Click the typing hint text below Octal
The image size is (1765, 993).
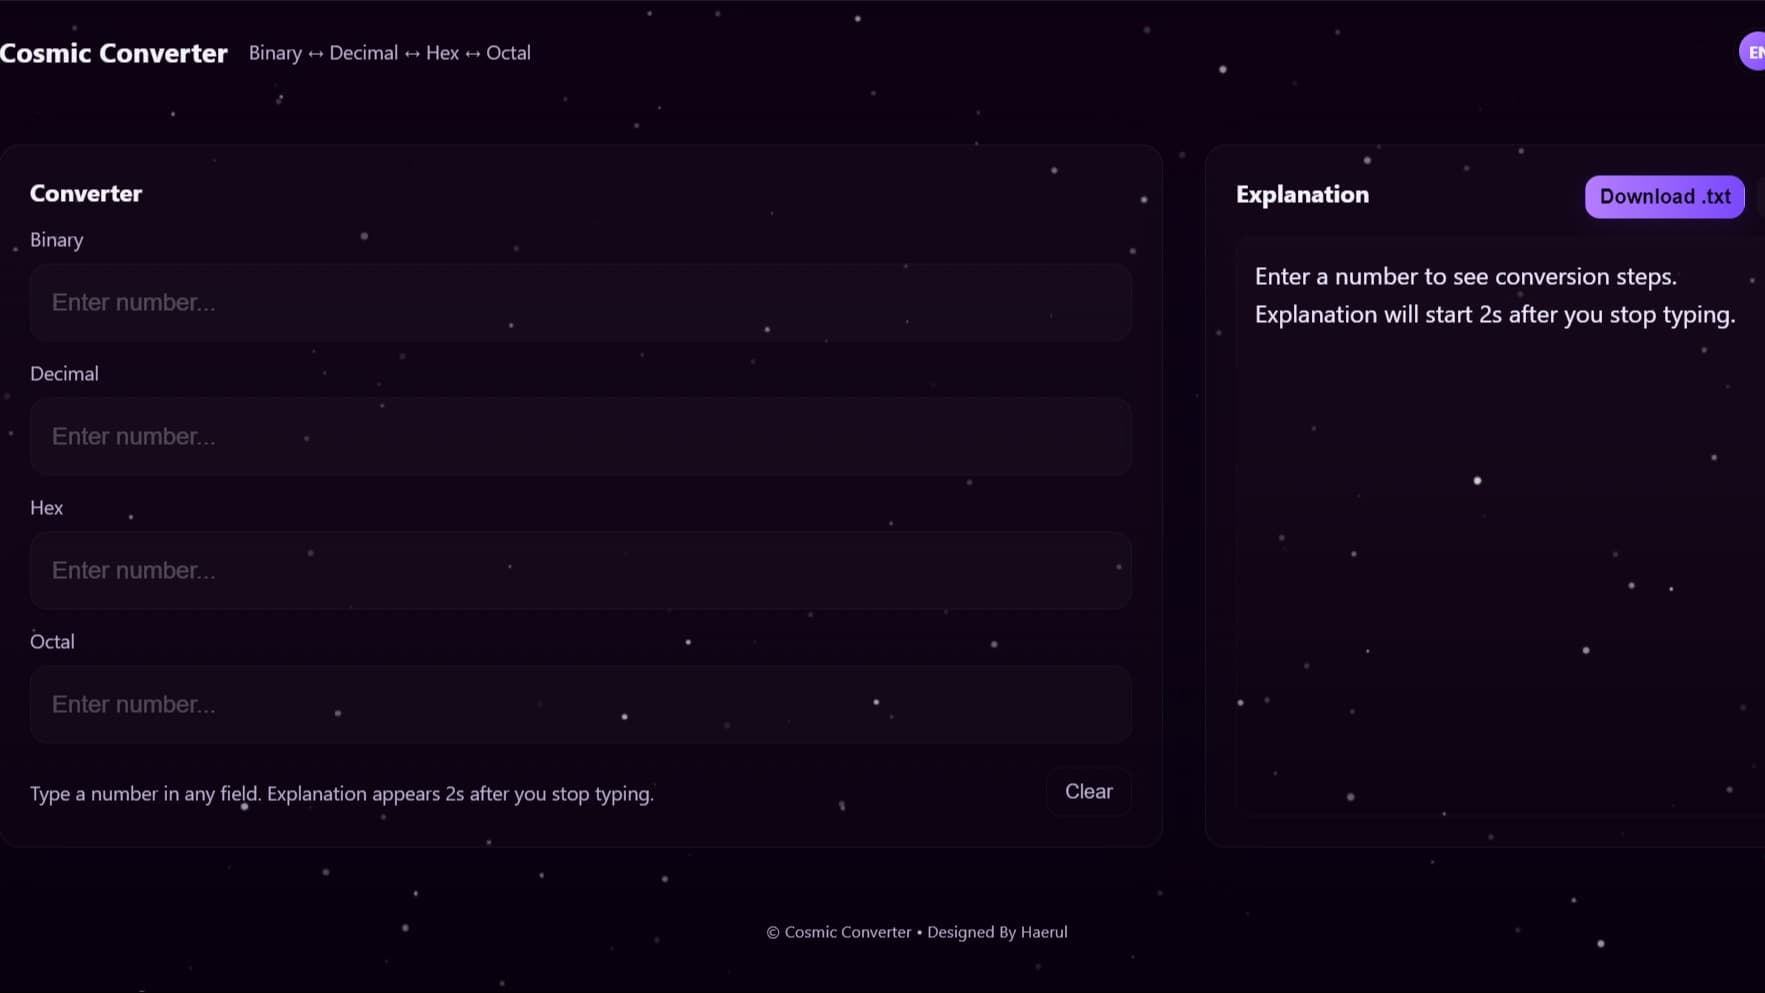341,793
